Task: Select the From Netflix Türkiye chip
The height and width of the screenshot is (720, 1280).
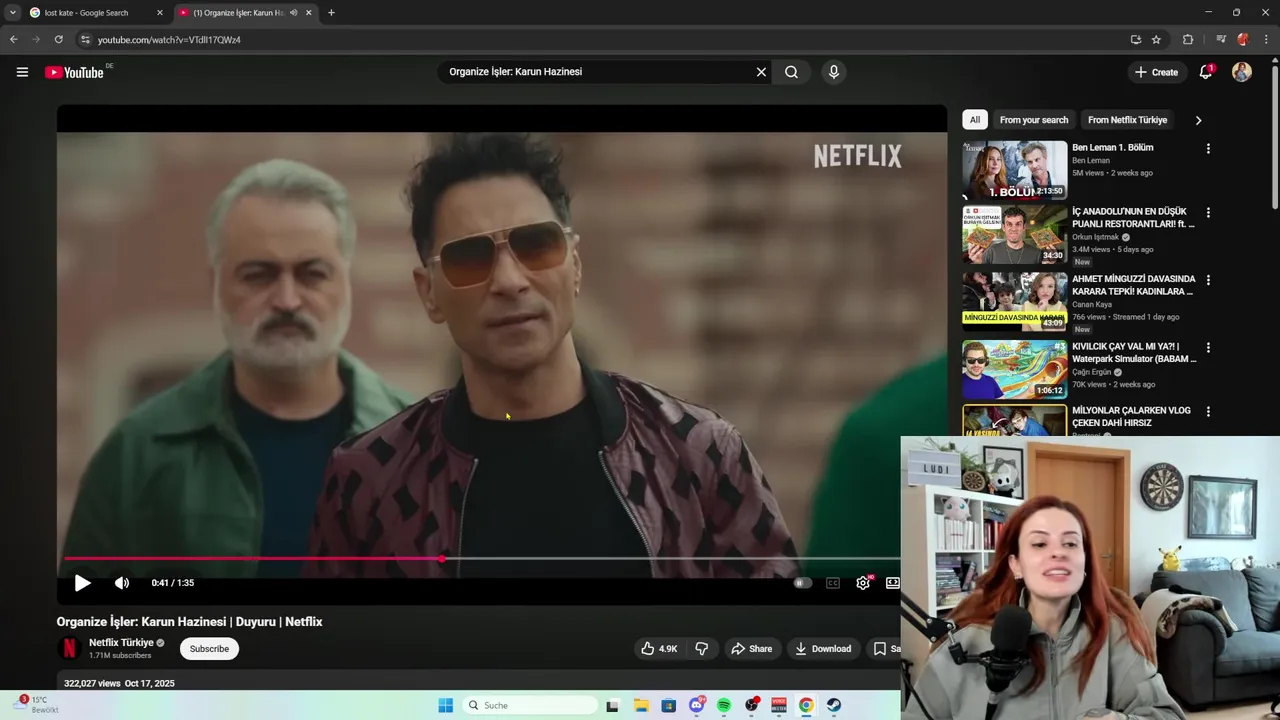Action: (1127, 120)
